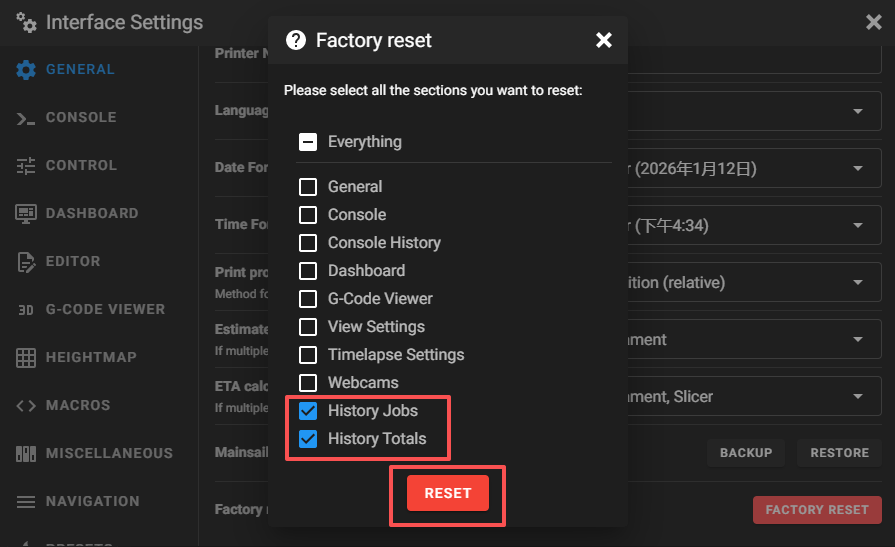Viewport: 895px width, 547px height.
Task: Click the Factory reset help question icon
Action: (296, 40)
